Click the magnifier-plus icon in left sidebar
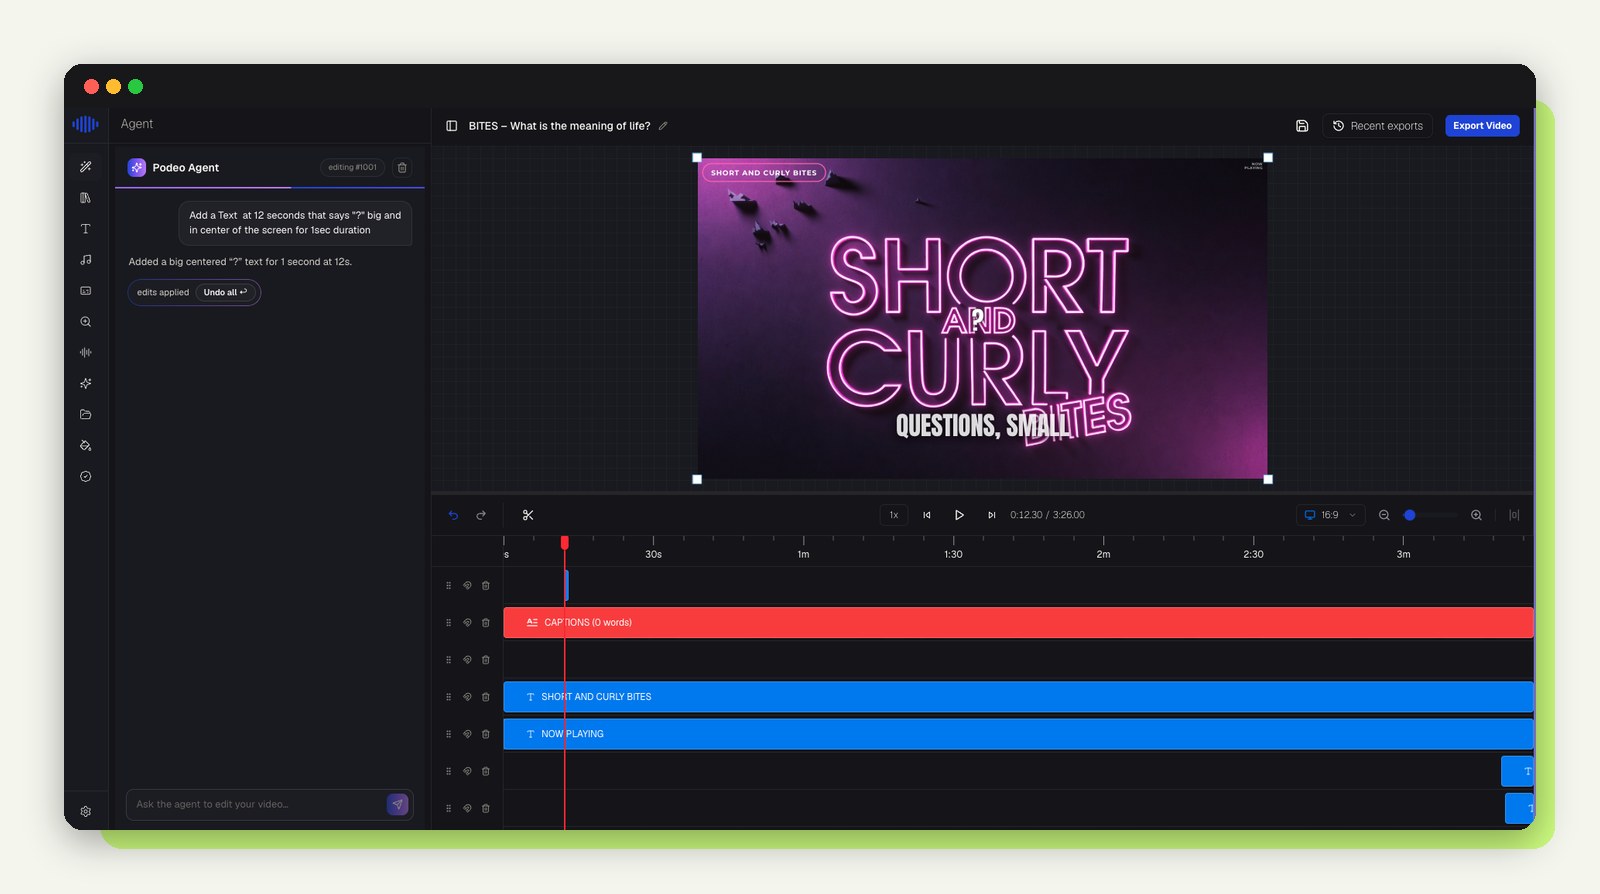This screenshot has width=1600, height=894. (86, 322)
